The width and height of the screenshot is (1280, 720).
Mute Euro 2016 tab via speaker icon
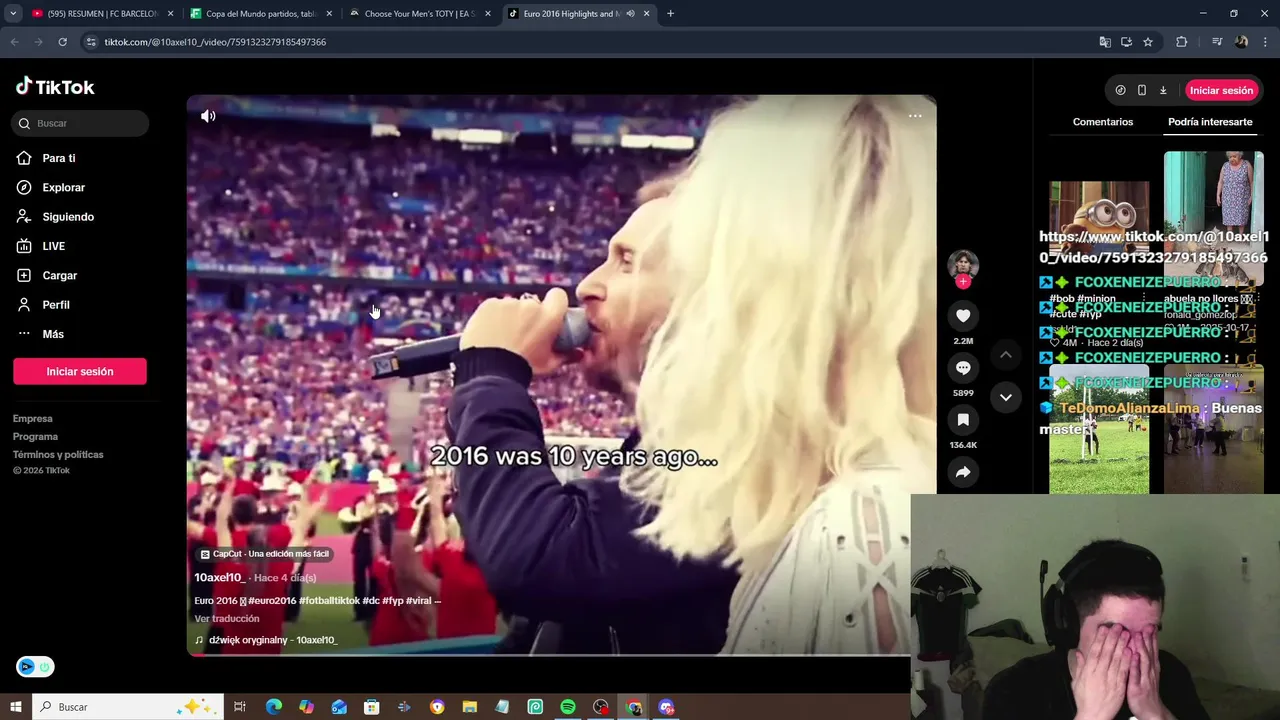[x=630, y=14]
